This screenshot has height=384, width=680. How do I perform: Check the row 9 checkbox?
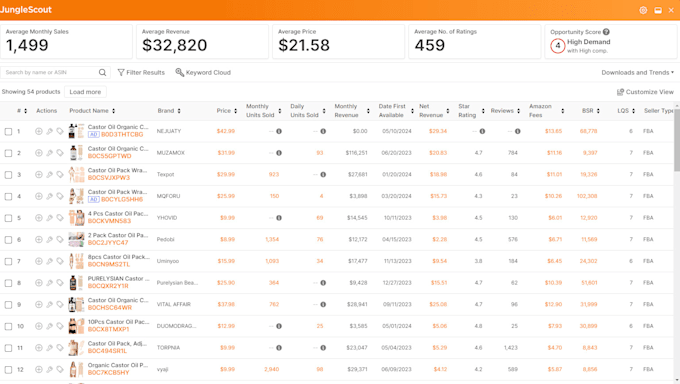[8, 305]
